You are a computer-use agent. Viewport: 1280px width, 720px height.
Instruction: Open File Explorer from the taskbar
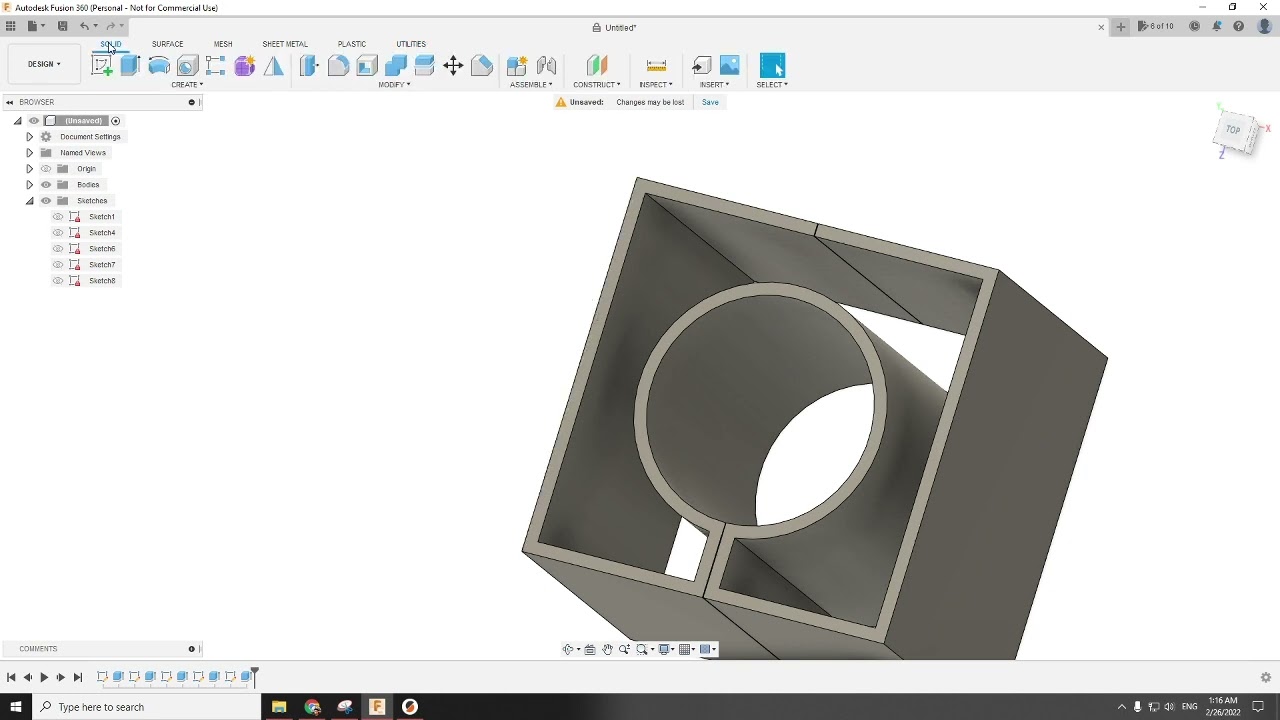pos(279,707)
